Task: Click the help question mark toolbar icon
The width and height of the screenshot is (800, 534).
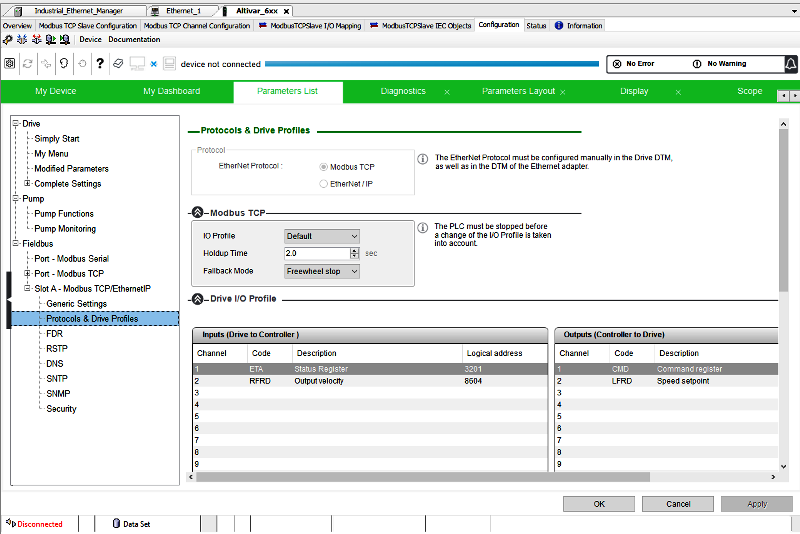Action: coord(100,63)
